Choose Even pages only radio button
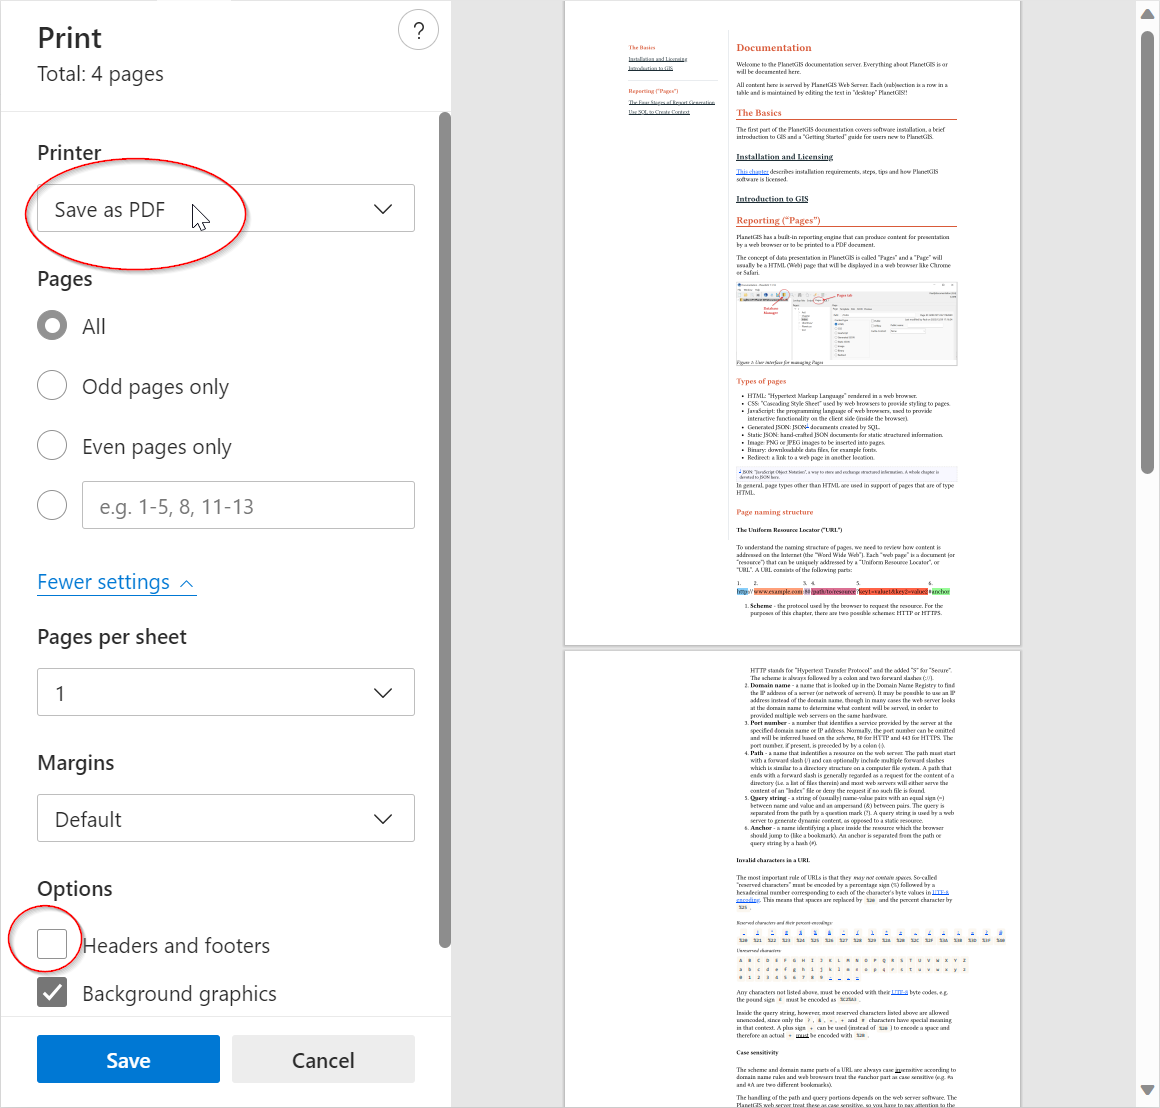The image size is (1160, 1108). pyautogui.click(x=52, y=446)
